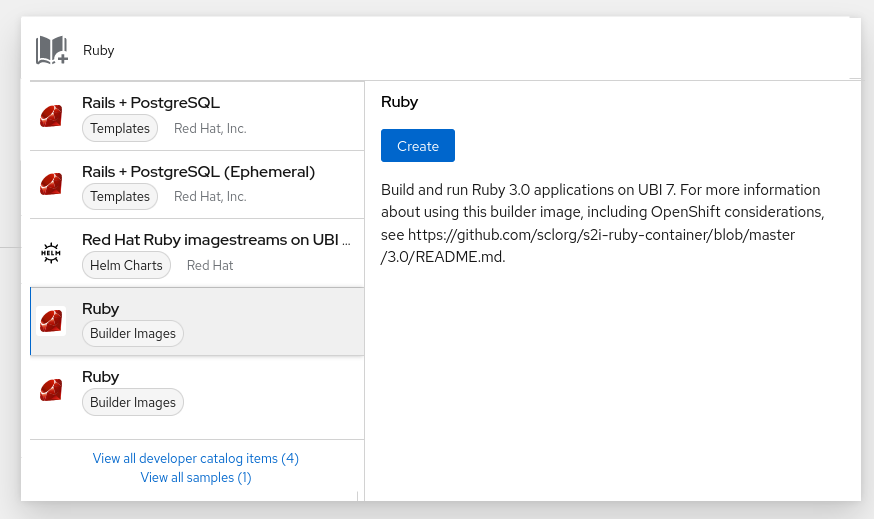Click the Ruby builder image description text
The height and width of the screenshot is (519, 874).
tap(600, 223)
